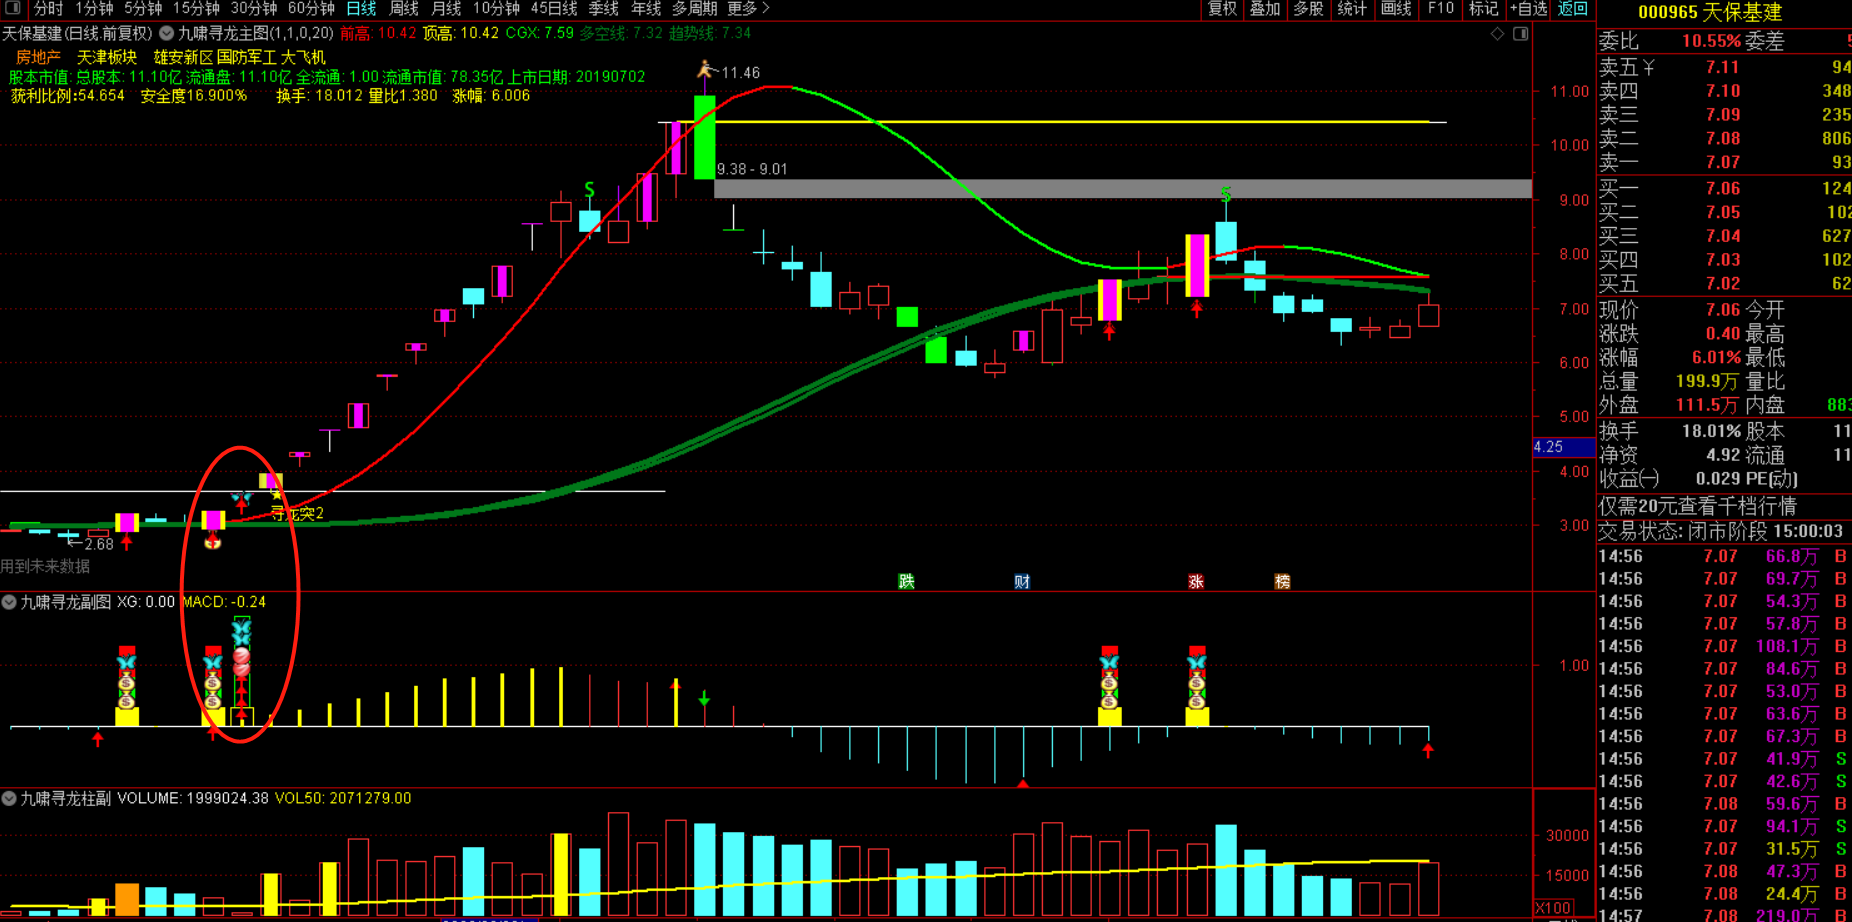Click the blue 财 marker badge
This screenshot has height=922, width=1852.
[1022, 582]
